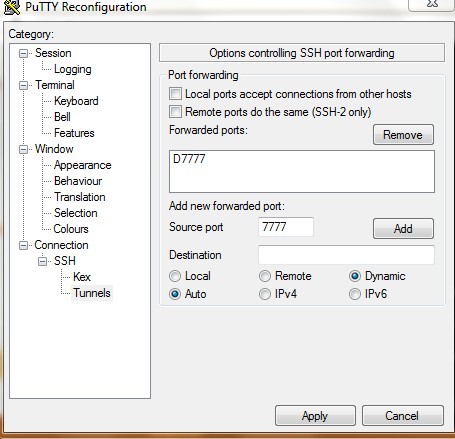Image resolution: width=455 pixels, height=439 pixels.
Task: Choose the Remote forwarding radio option
Action: click(265, 276)
